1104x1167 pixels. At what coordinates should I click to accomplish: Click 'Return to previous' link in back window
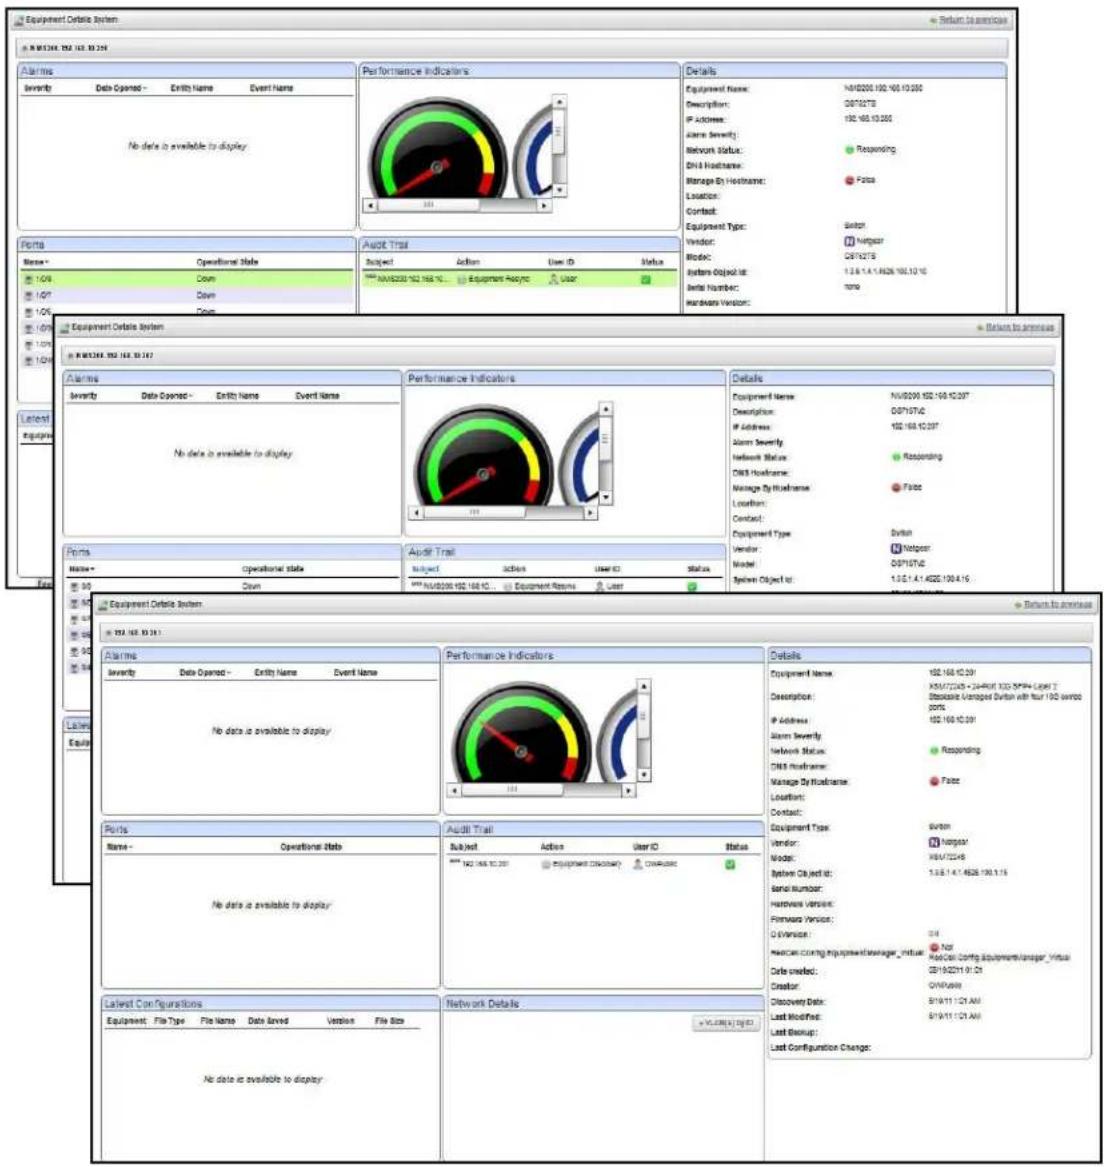point(973,20)
